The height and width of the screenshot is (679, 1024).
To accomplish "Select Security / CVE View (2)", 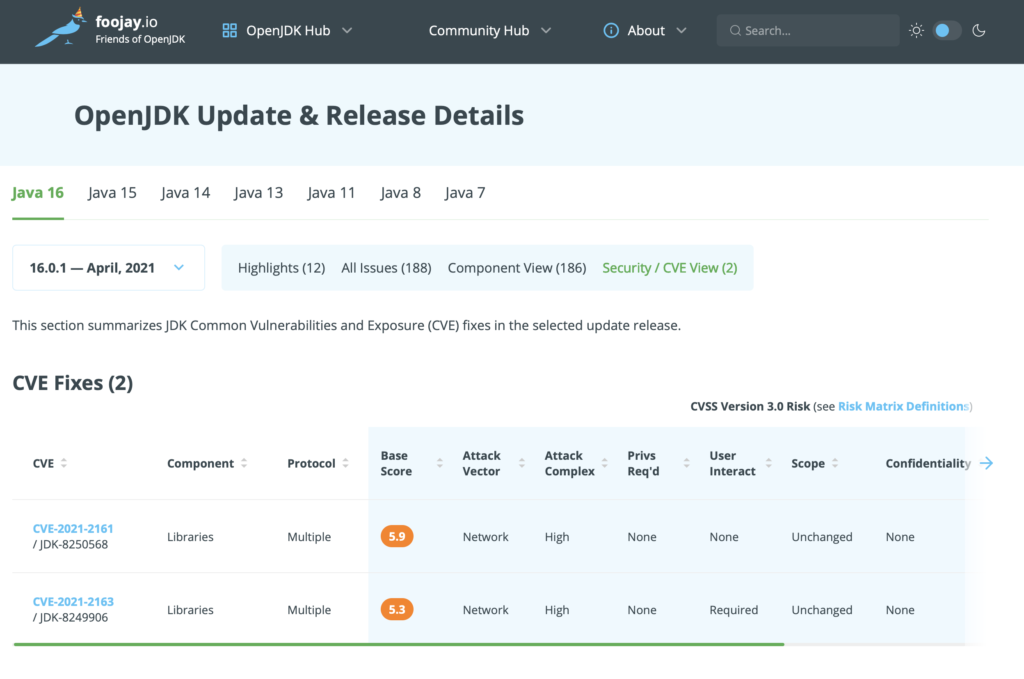I will point(669,268).
